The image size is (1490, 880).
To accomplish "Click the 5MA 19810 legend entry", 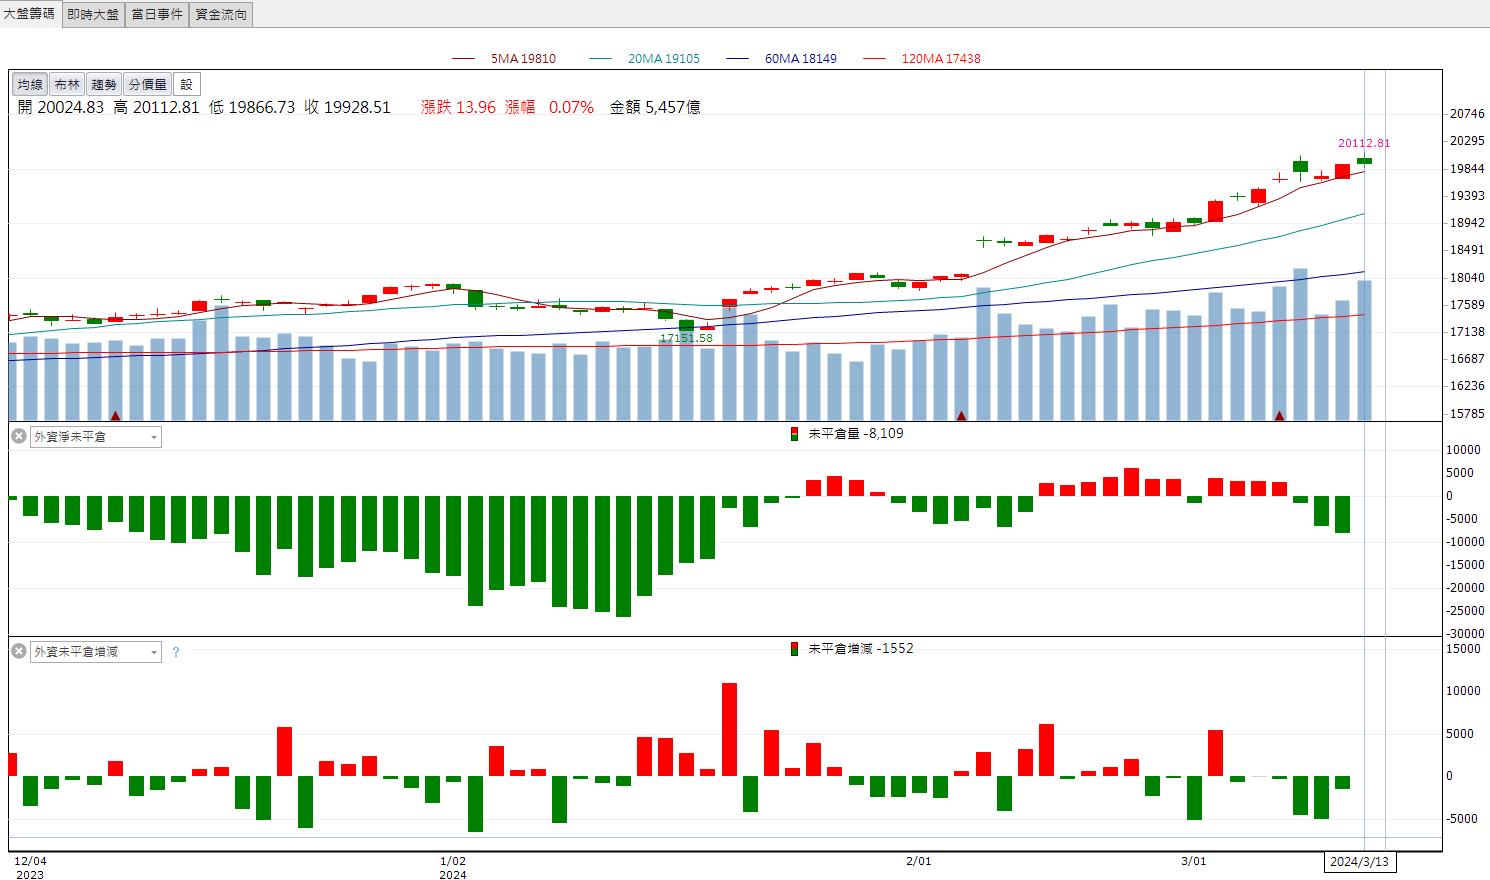I will (504, 59).
